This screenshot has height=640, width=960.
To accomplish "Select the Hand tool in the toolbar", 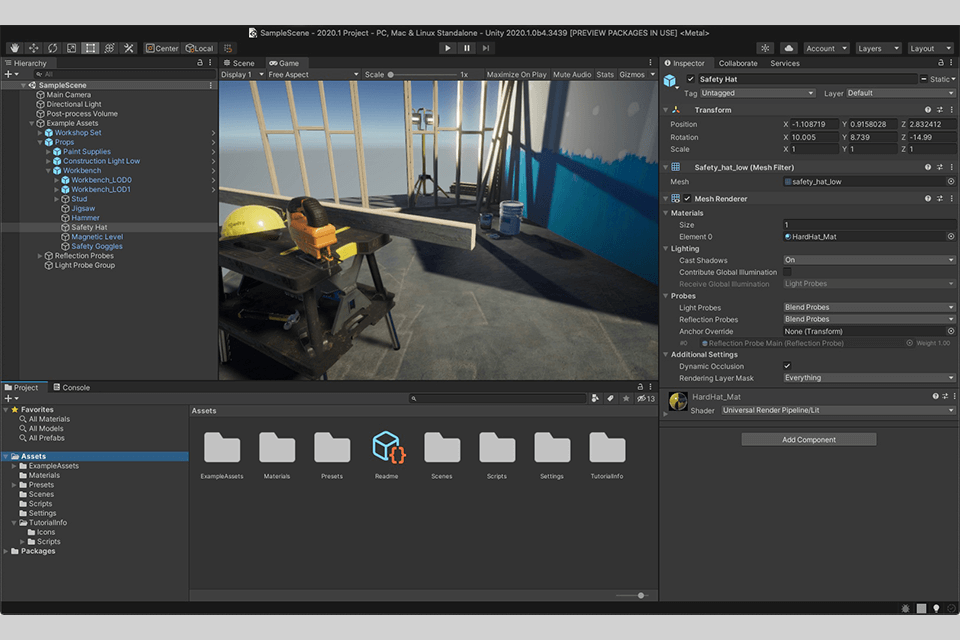I will [15, 48].
